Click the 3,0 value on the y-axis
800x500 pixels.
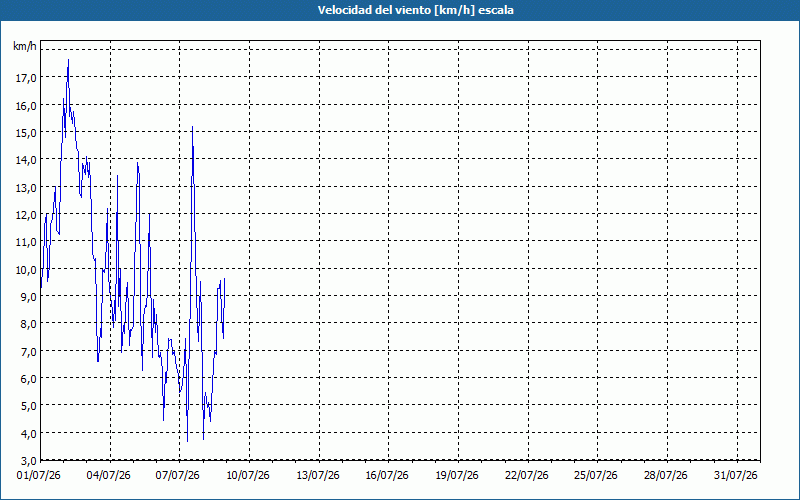28,461
